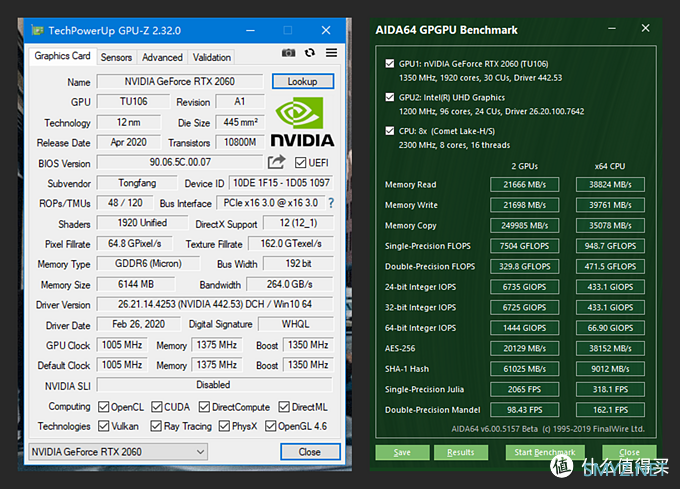Toggle the Ray Tracing checkbox
The image size is (680, 489).
[156, 426]
